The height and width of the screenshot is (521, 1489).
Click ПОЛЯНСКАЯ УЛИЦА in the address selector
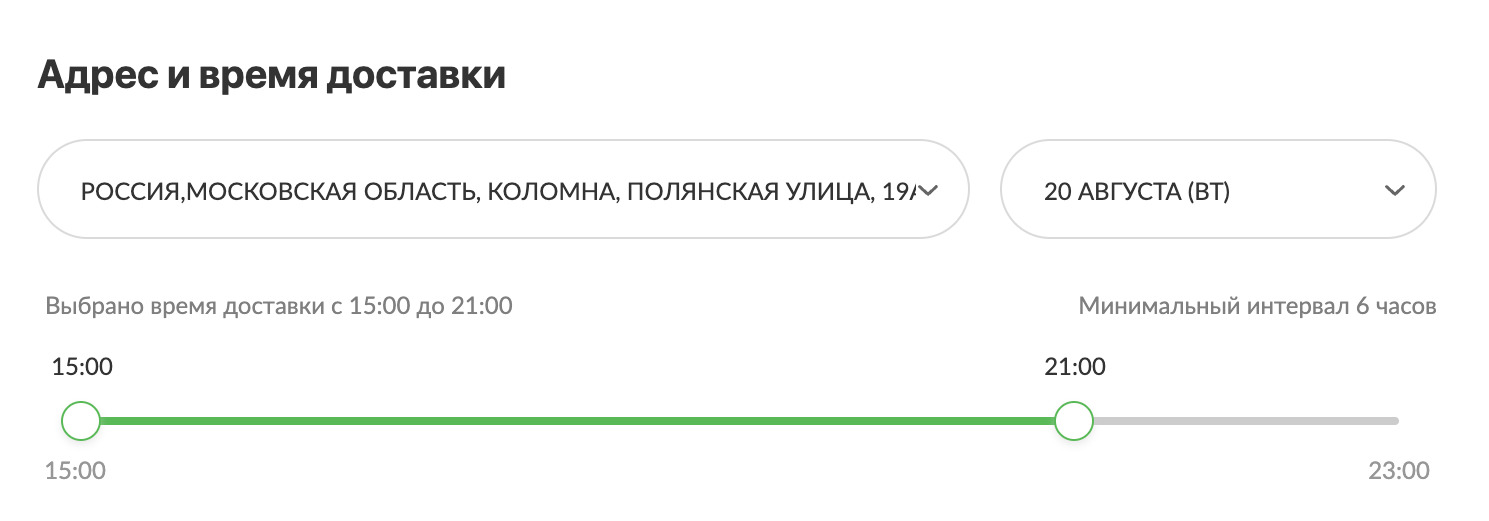point(740,191)
